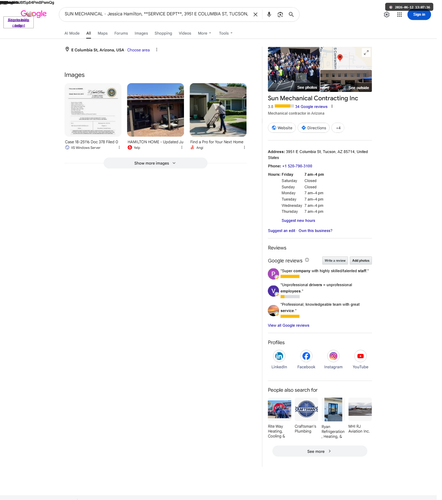442x500 pixels.
Task: Open the See outside street view thumbnail
Action: click(x=346, y=81)
